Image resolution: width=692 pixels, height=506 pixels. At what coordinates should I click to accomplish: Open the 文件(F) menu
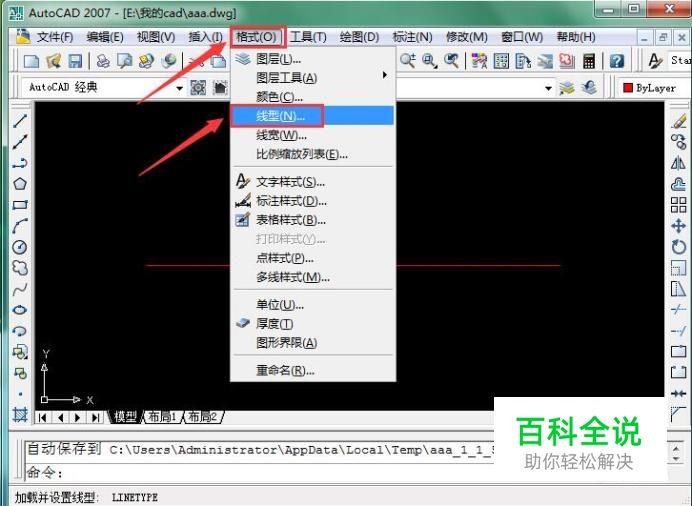click(x=54, y=37)
